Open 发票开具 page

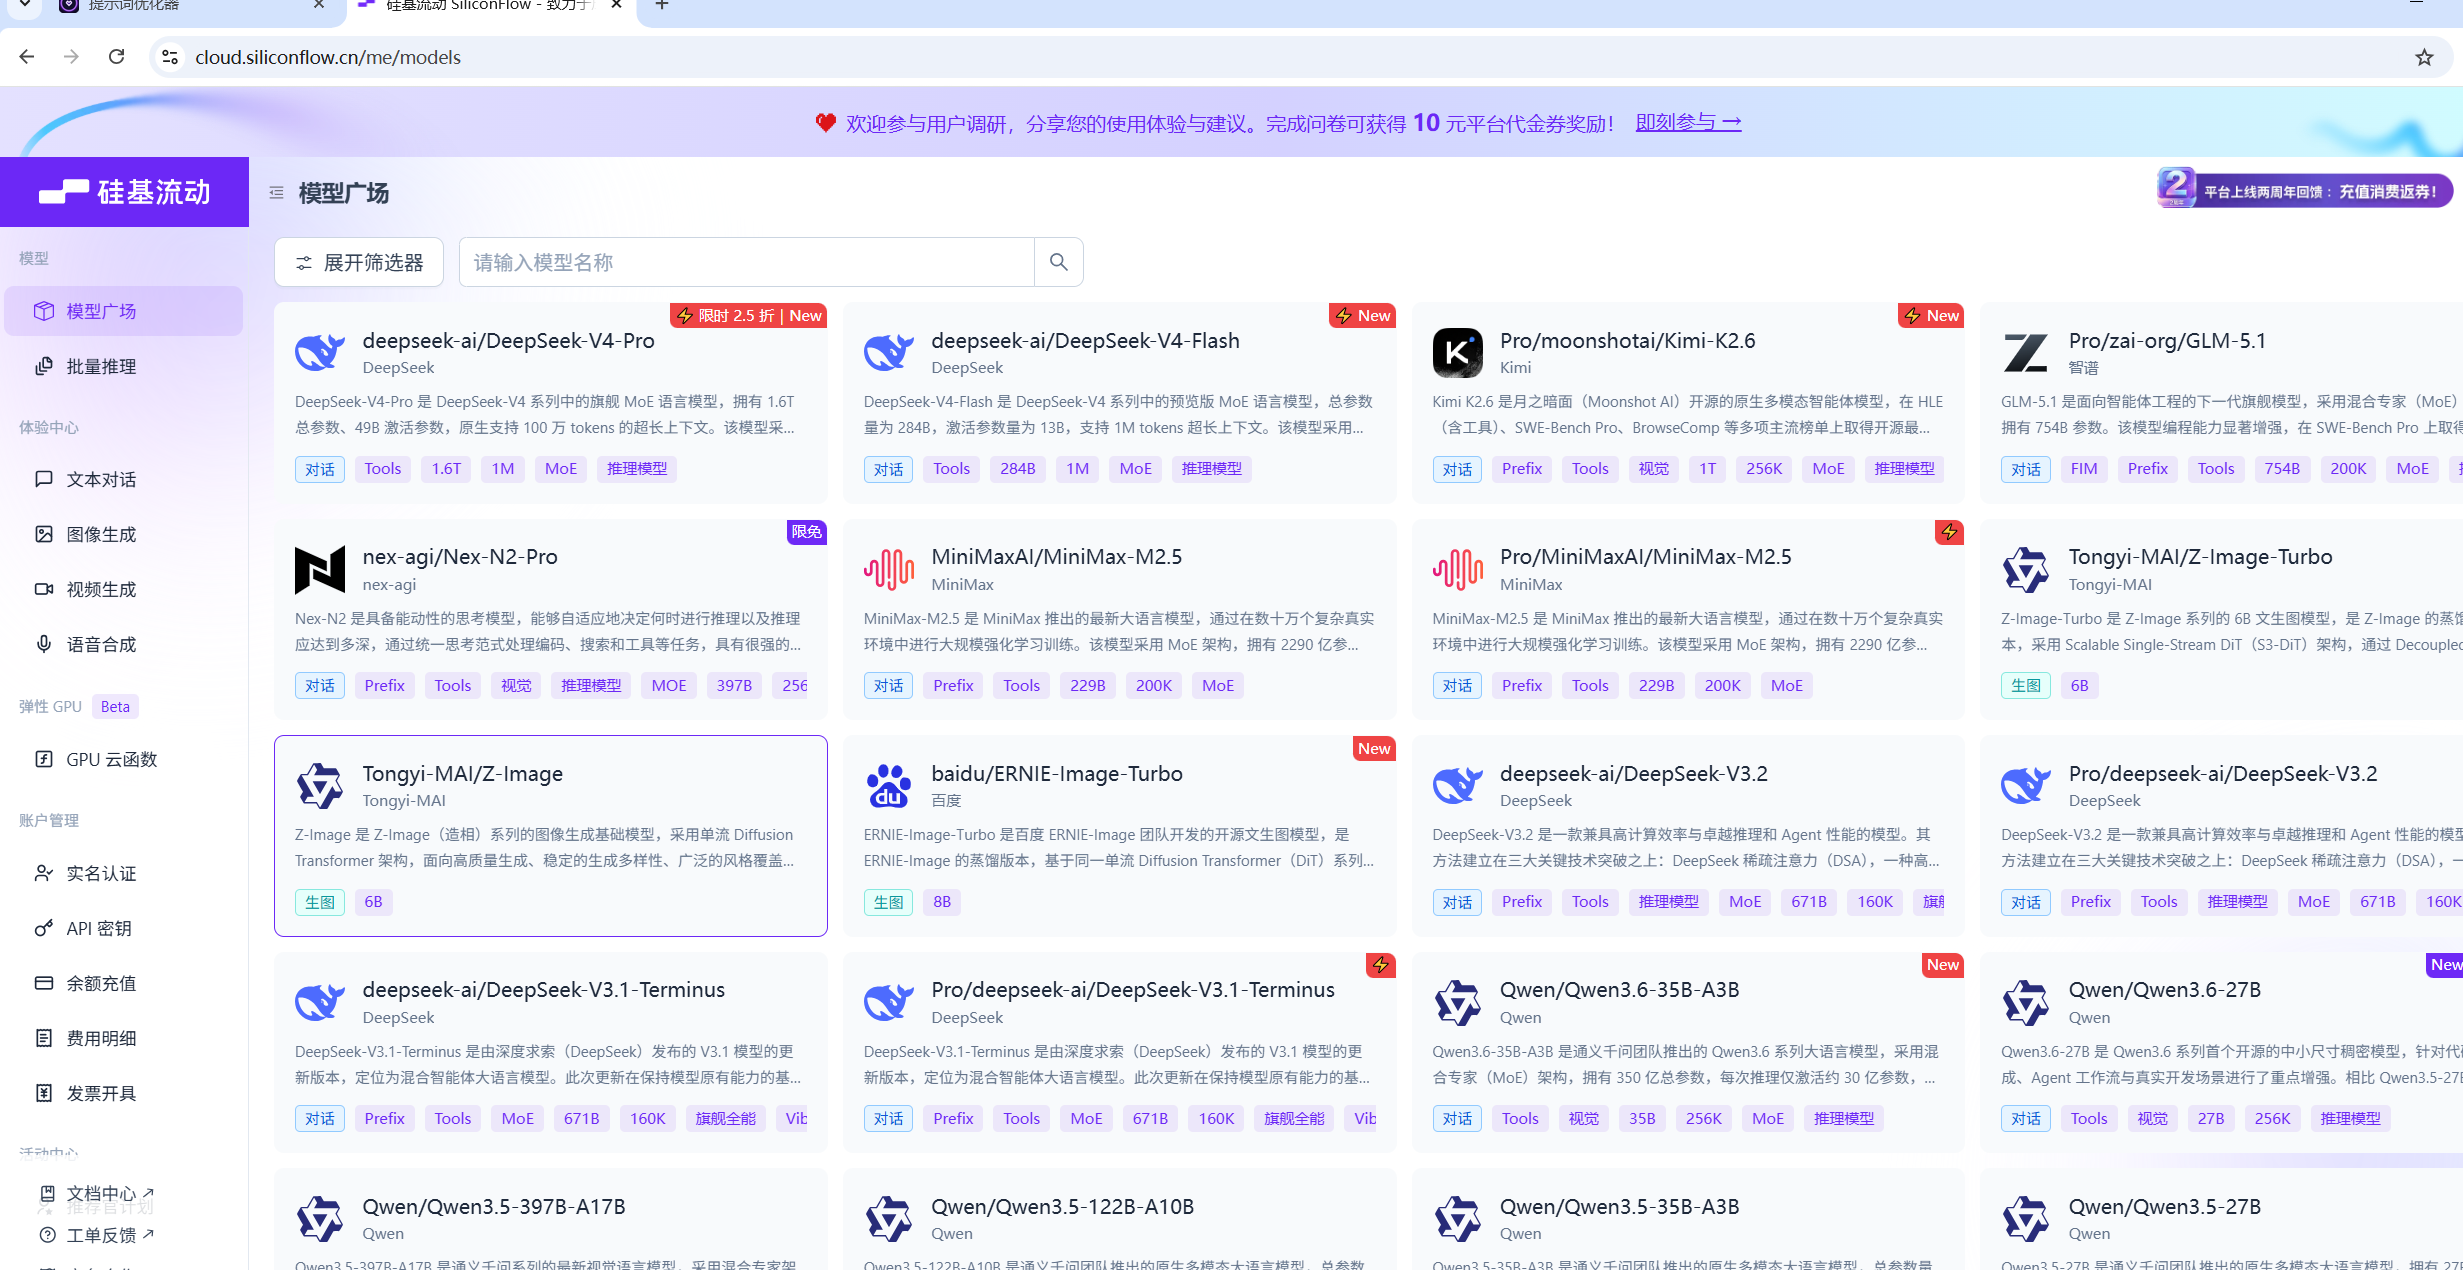[124, 1093]
